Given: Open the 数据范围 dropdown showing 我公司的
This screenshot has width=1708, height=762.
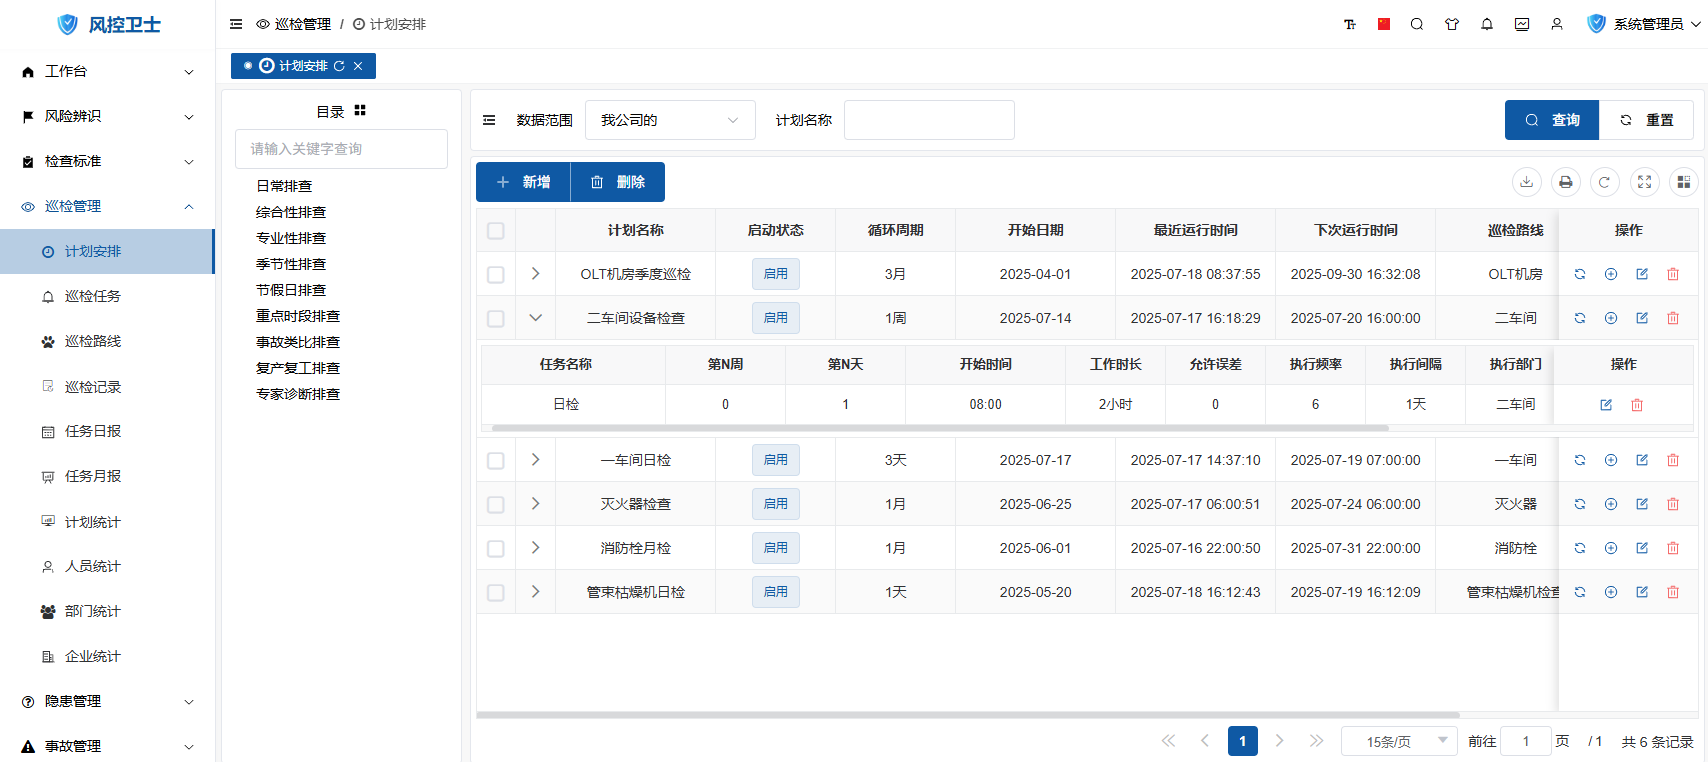Looking at the screenshot, I should [669, 120].
